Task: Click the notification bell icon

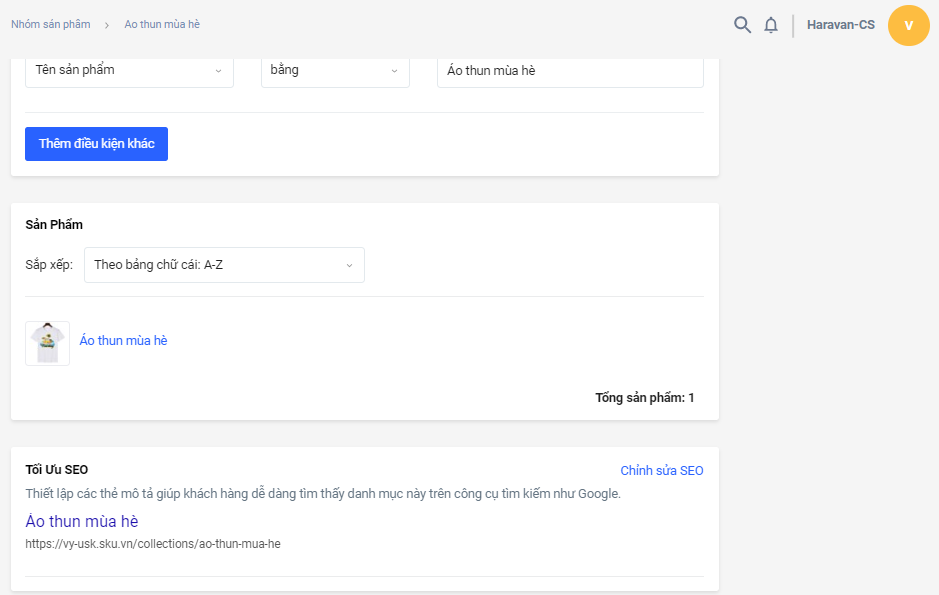Action: [x=771, y=25]
